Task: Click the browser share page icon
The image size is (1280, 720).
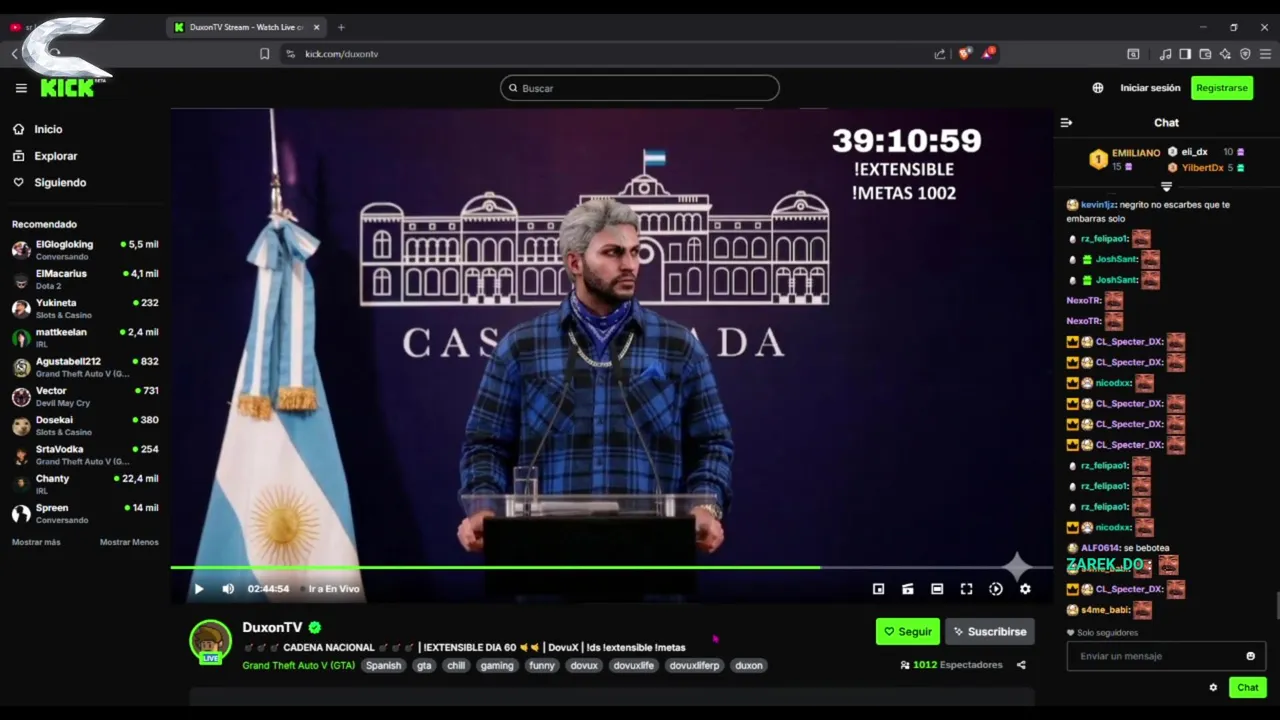Action: [x=939, y=54]
